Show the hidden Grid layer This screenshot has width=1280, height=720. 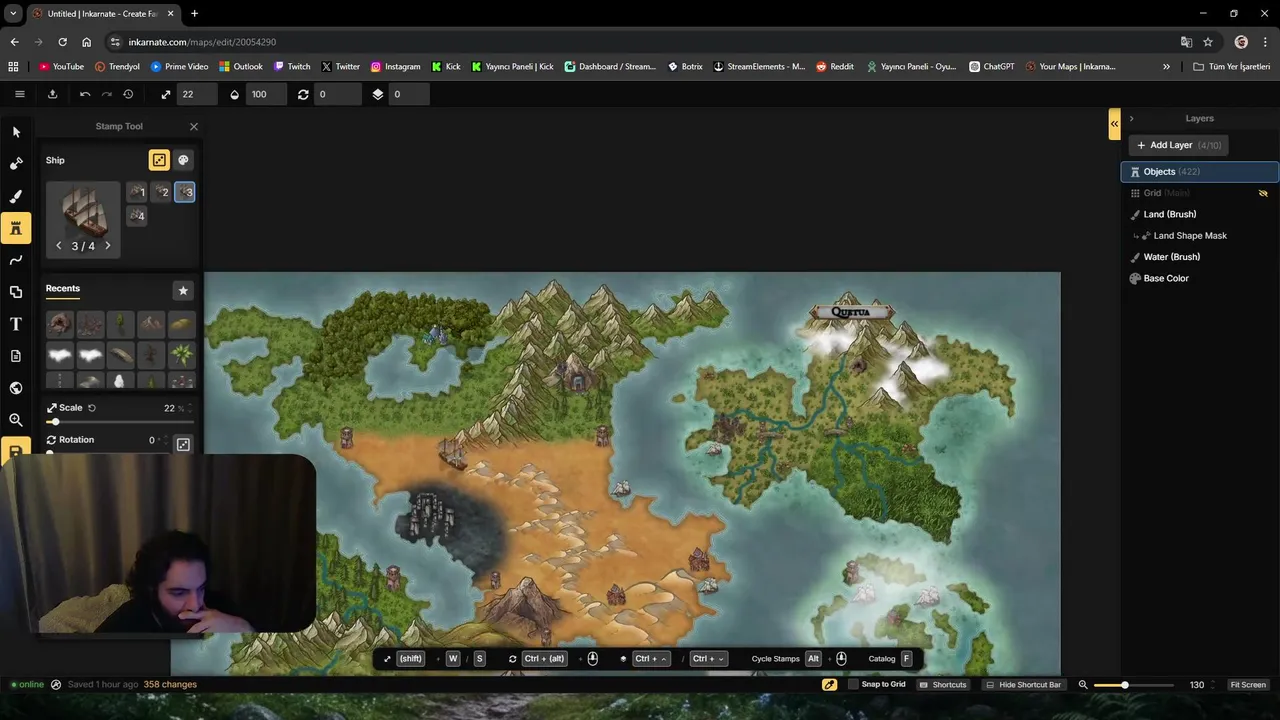[1263, 193]
